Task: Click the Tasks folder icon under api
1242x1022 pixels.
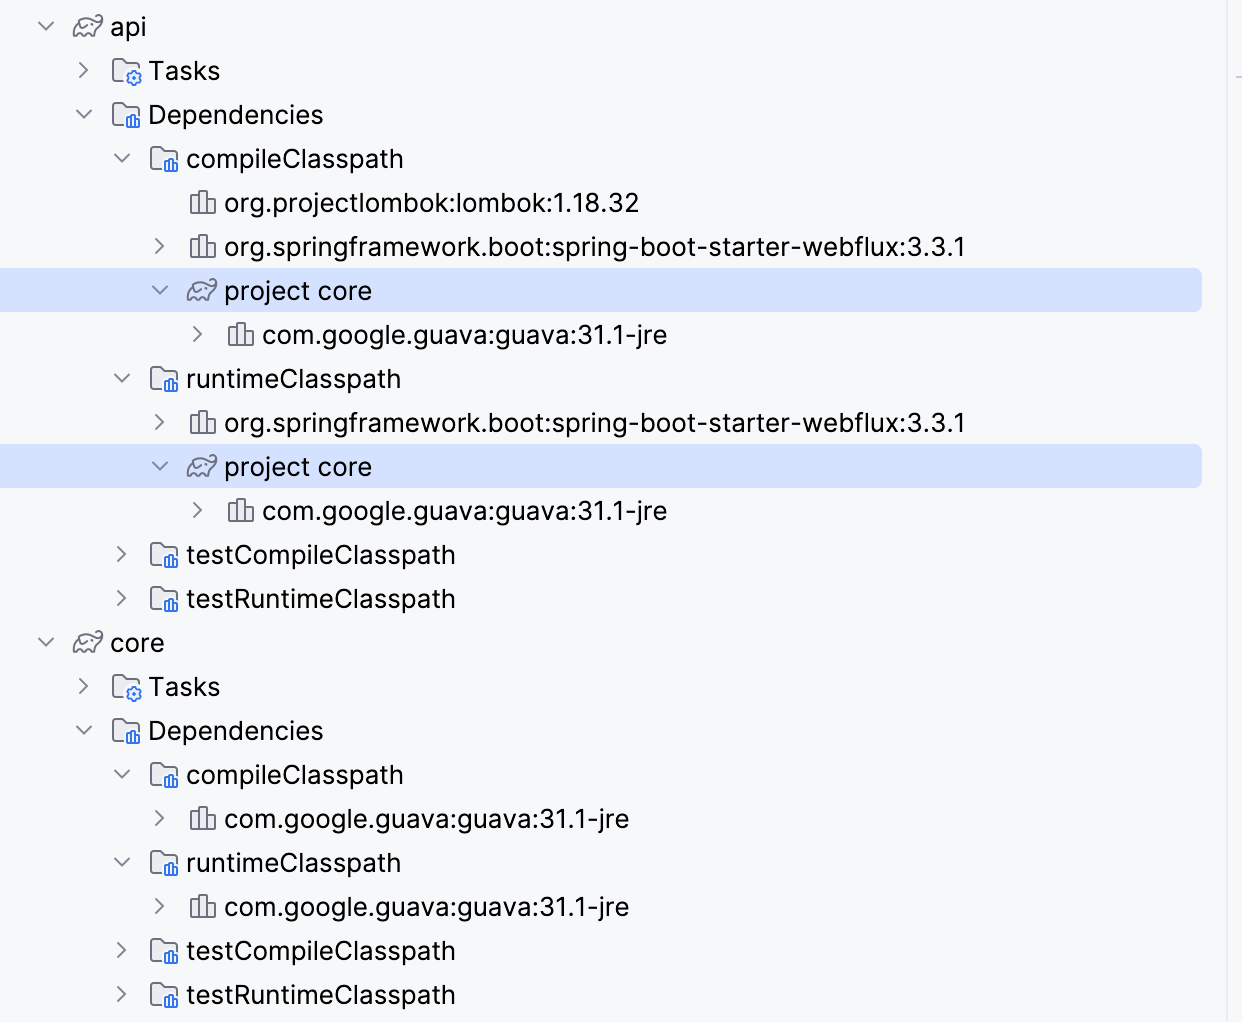Action: (x=127, y=71)
